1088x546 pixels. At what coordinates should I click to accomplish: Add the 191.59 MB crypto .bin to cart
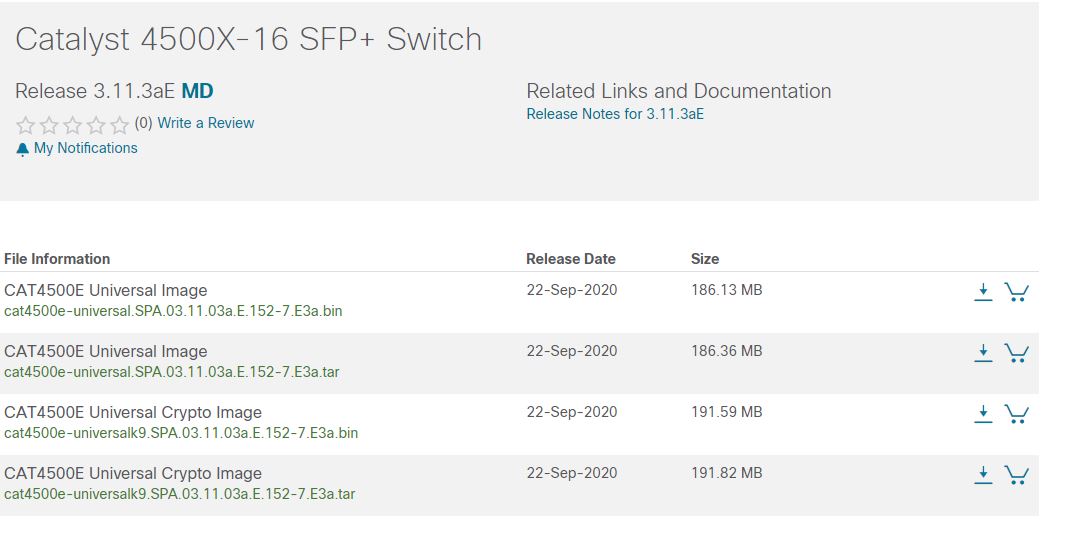(x=1017, y=414)
